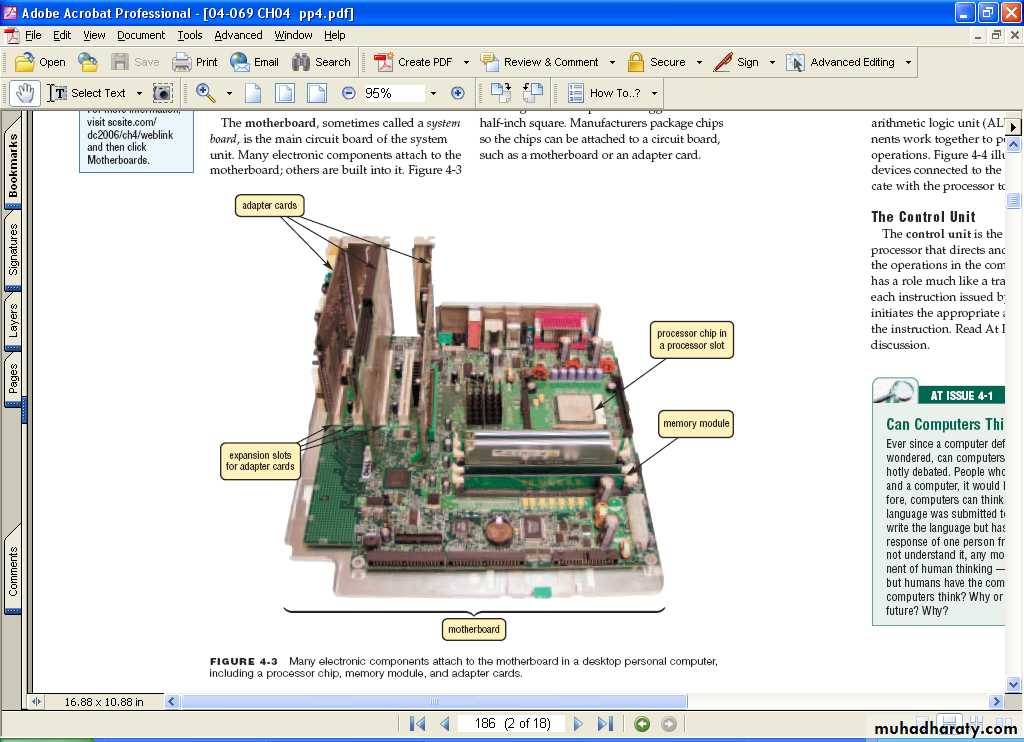Screen dimensions: 1024x742
Task: Go to the next page arrow
Action: point(578,724)
